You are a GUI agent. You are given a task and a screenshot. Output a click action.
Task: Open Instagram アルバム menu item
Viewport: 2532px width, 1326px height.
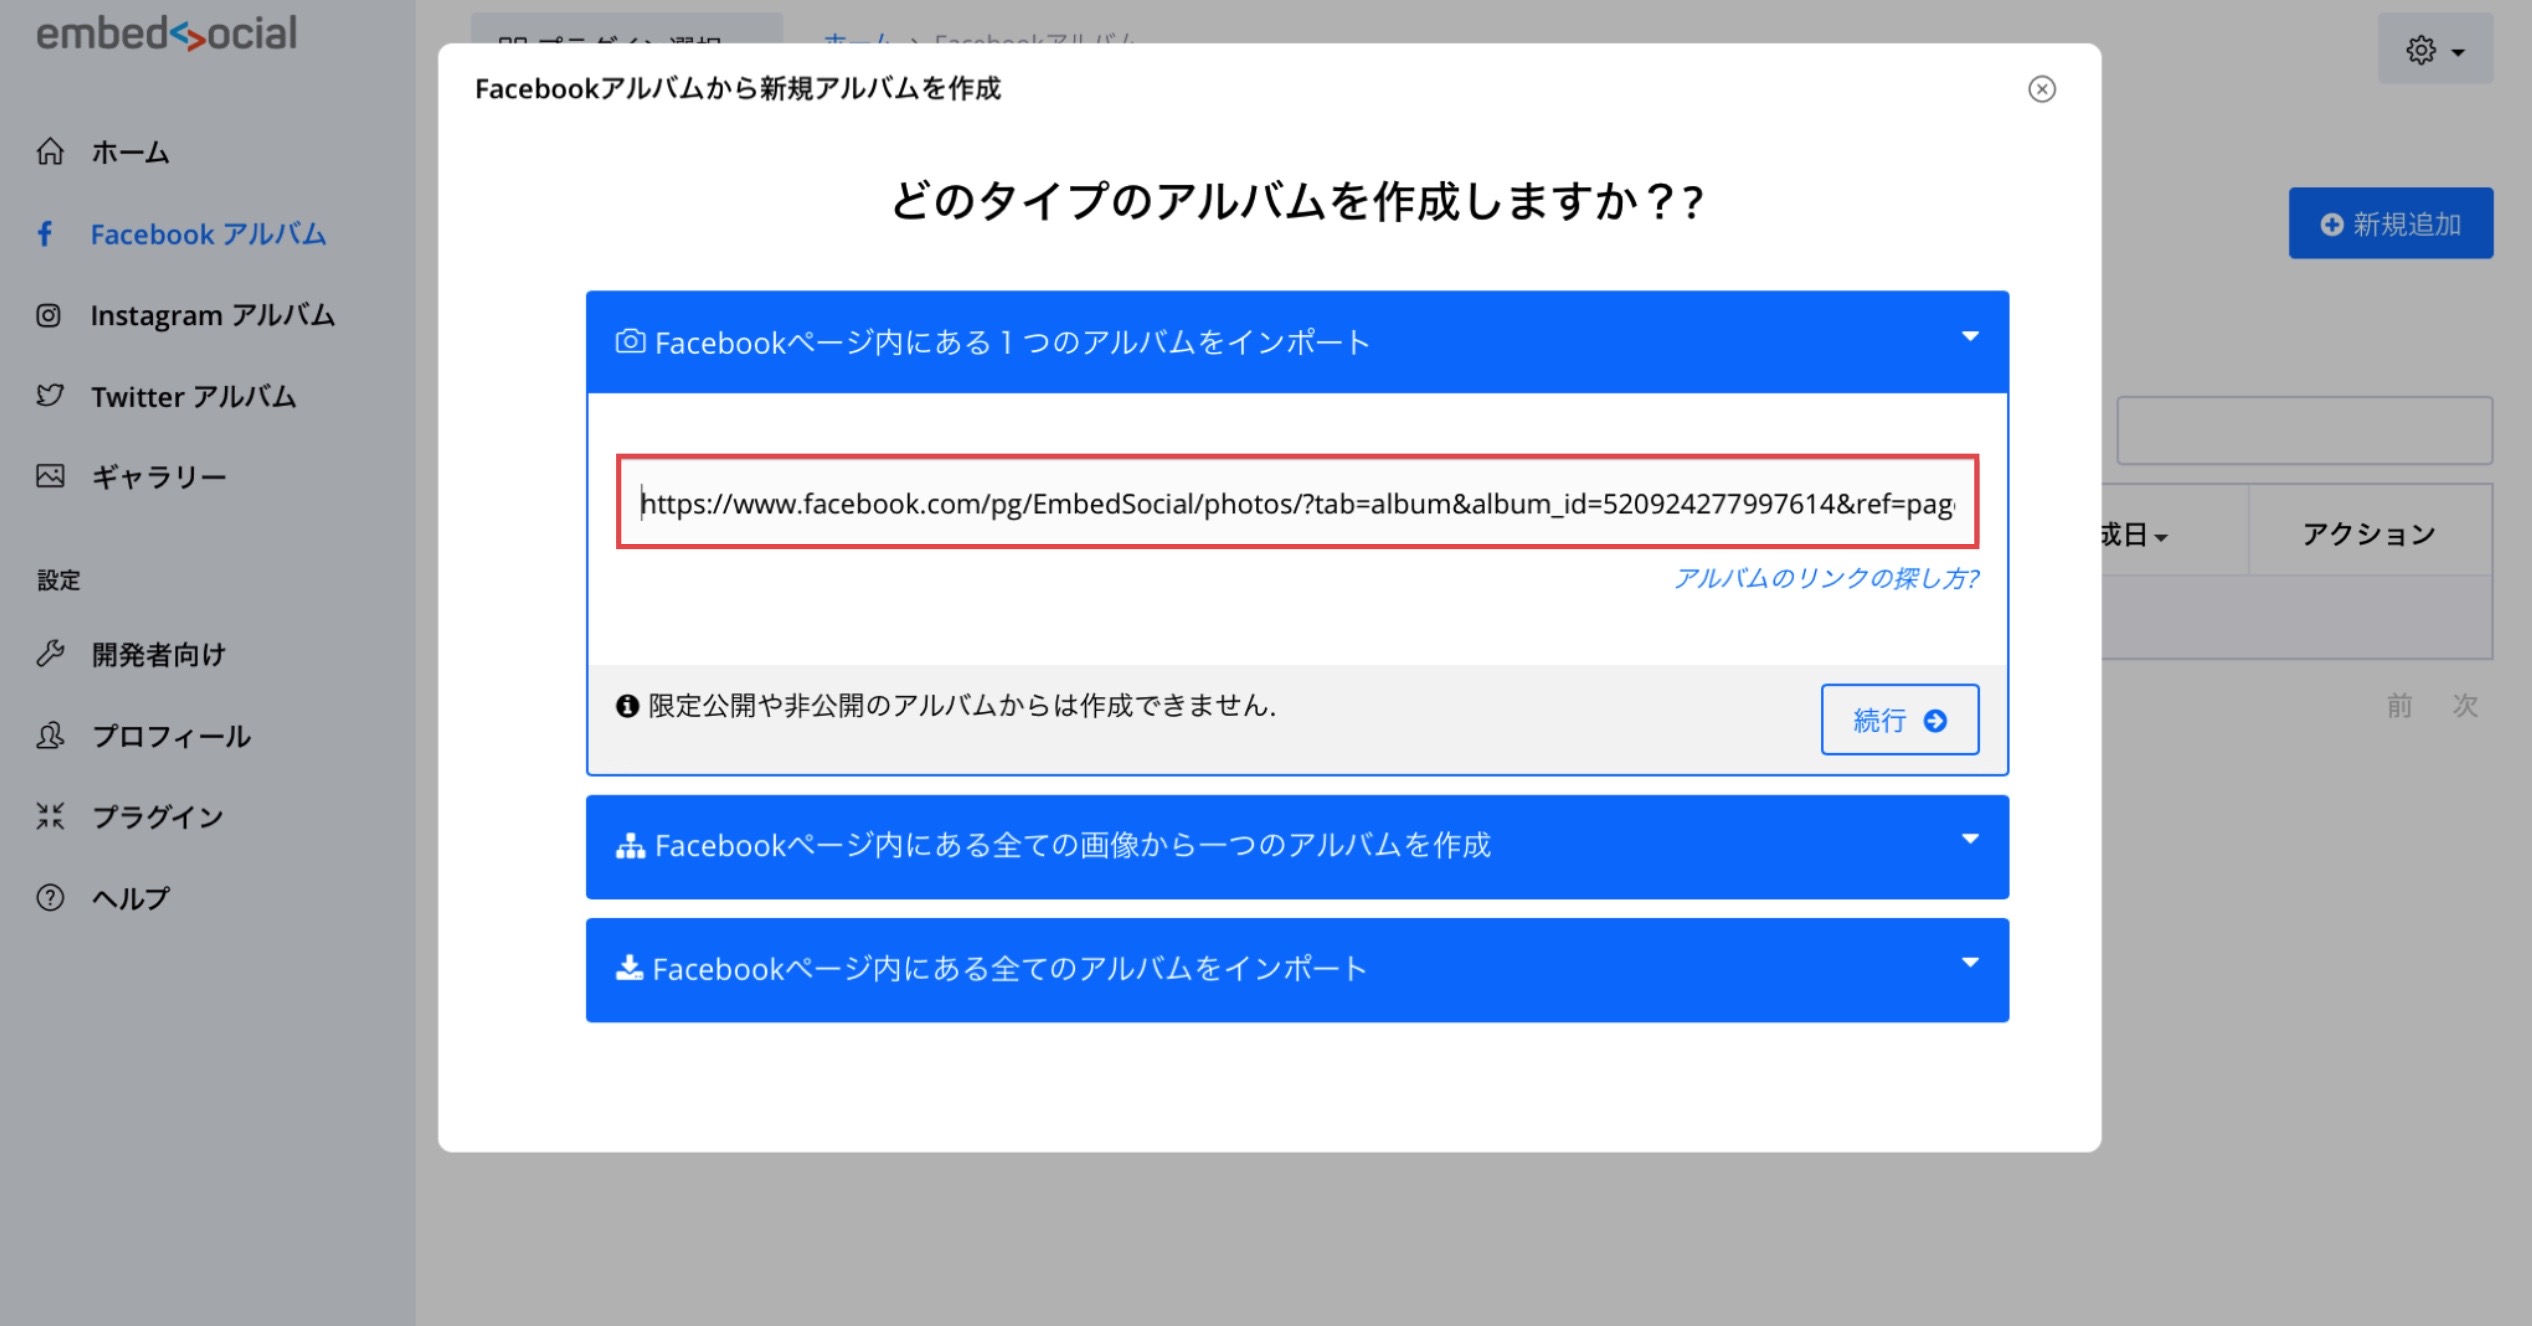(212, 316)
